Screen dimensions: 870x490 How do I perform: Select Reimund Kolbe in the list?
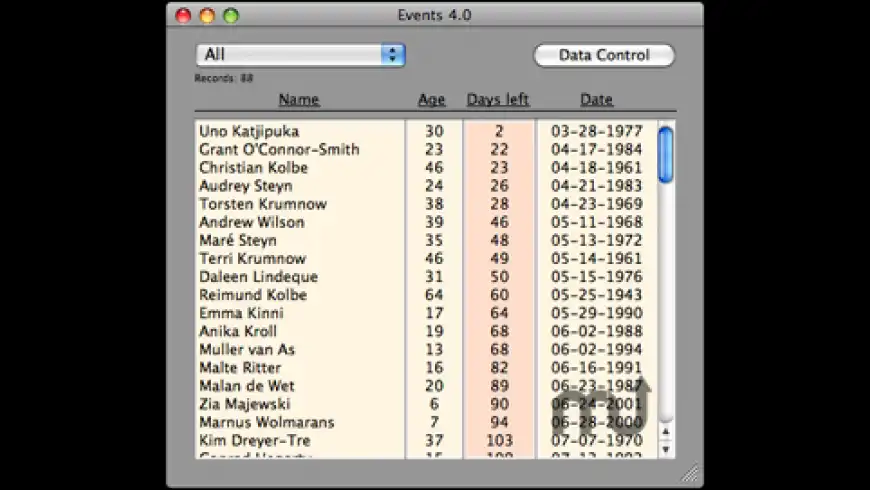(x=253, y=295)
